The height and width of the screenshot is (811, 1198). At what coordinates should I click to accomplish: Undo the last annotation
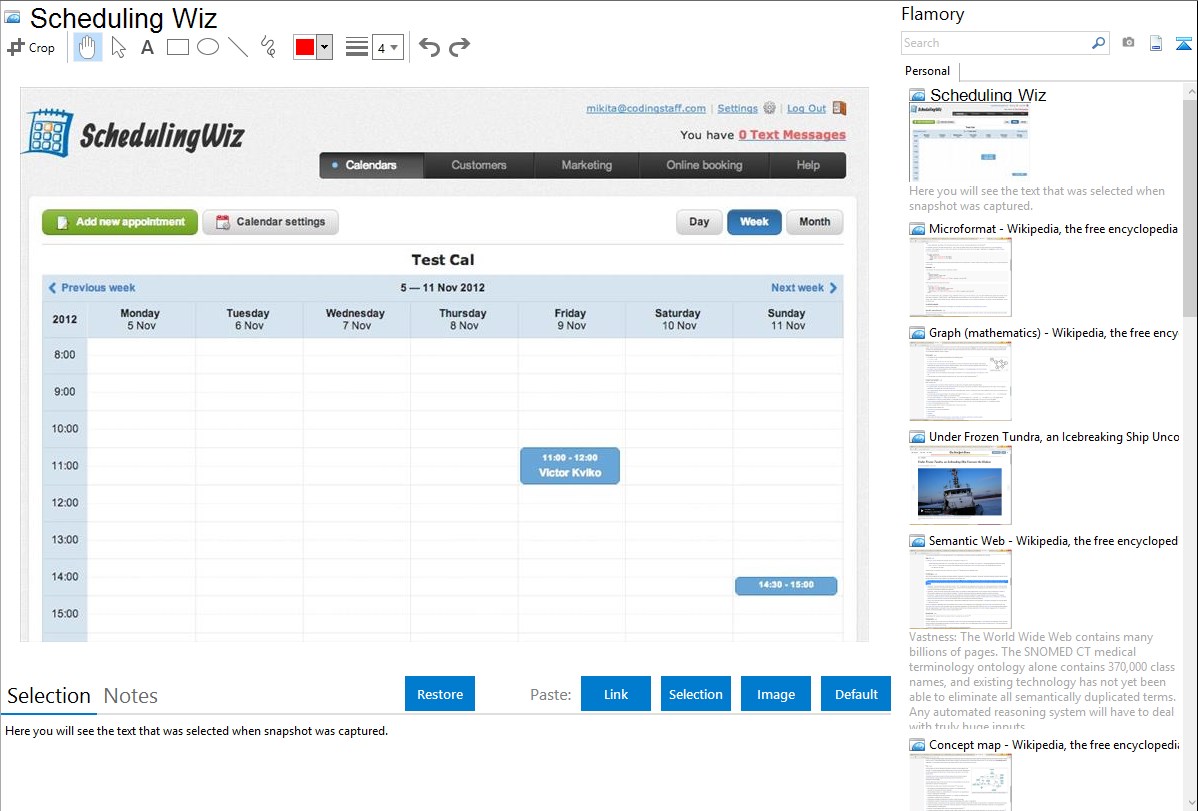pyautogui.click(x=429, y=47)
